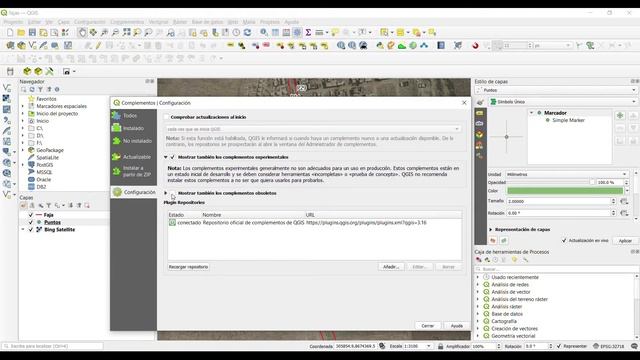Click the Open Project folder icon

coord(21,32)
